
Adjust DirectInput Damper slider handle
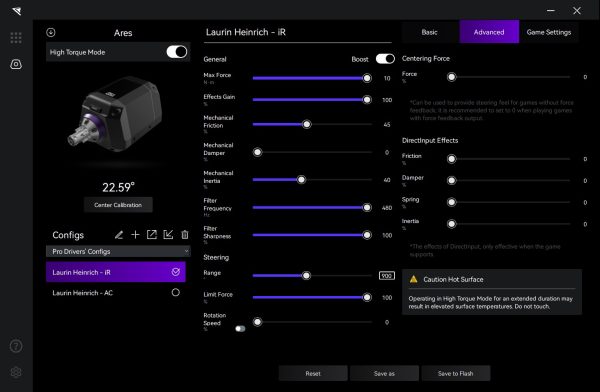452,180
